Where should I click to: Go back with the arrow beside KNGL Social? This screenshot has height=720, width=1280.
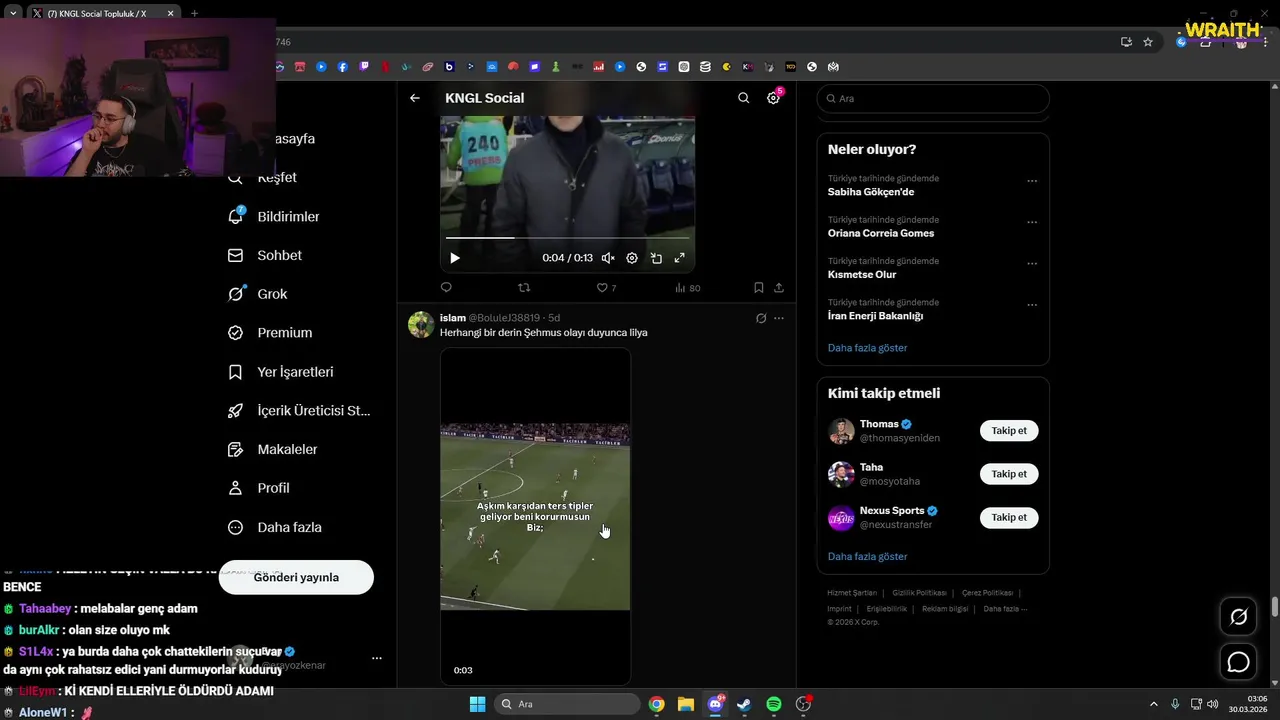click(415, 98)
